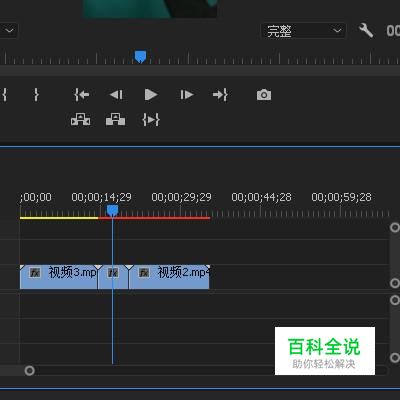Play the program monitor video
Screen dimensions: 400x400
click(x=151, y=95)
